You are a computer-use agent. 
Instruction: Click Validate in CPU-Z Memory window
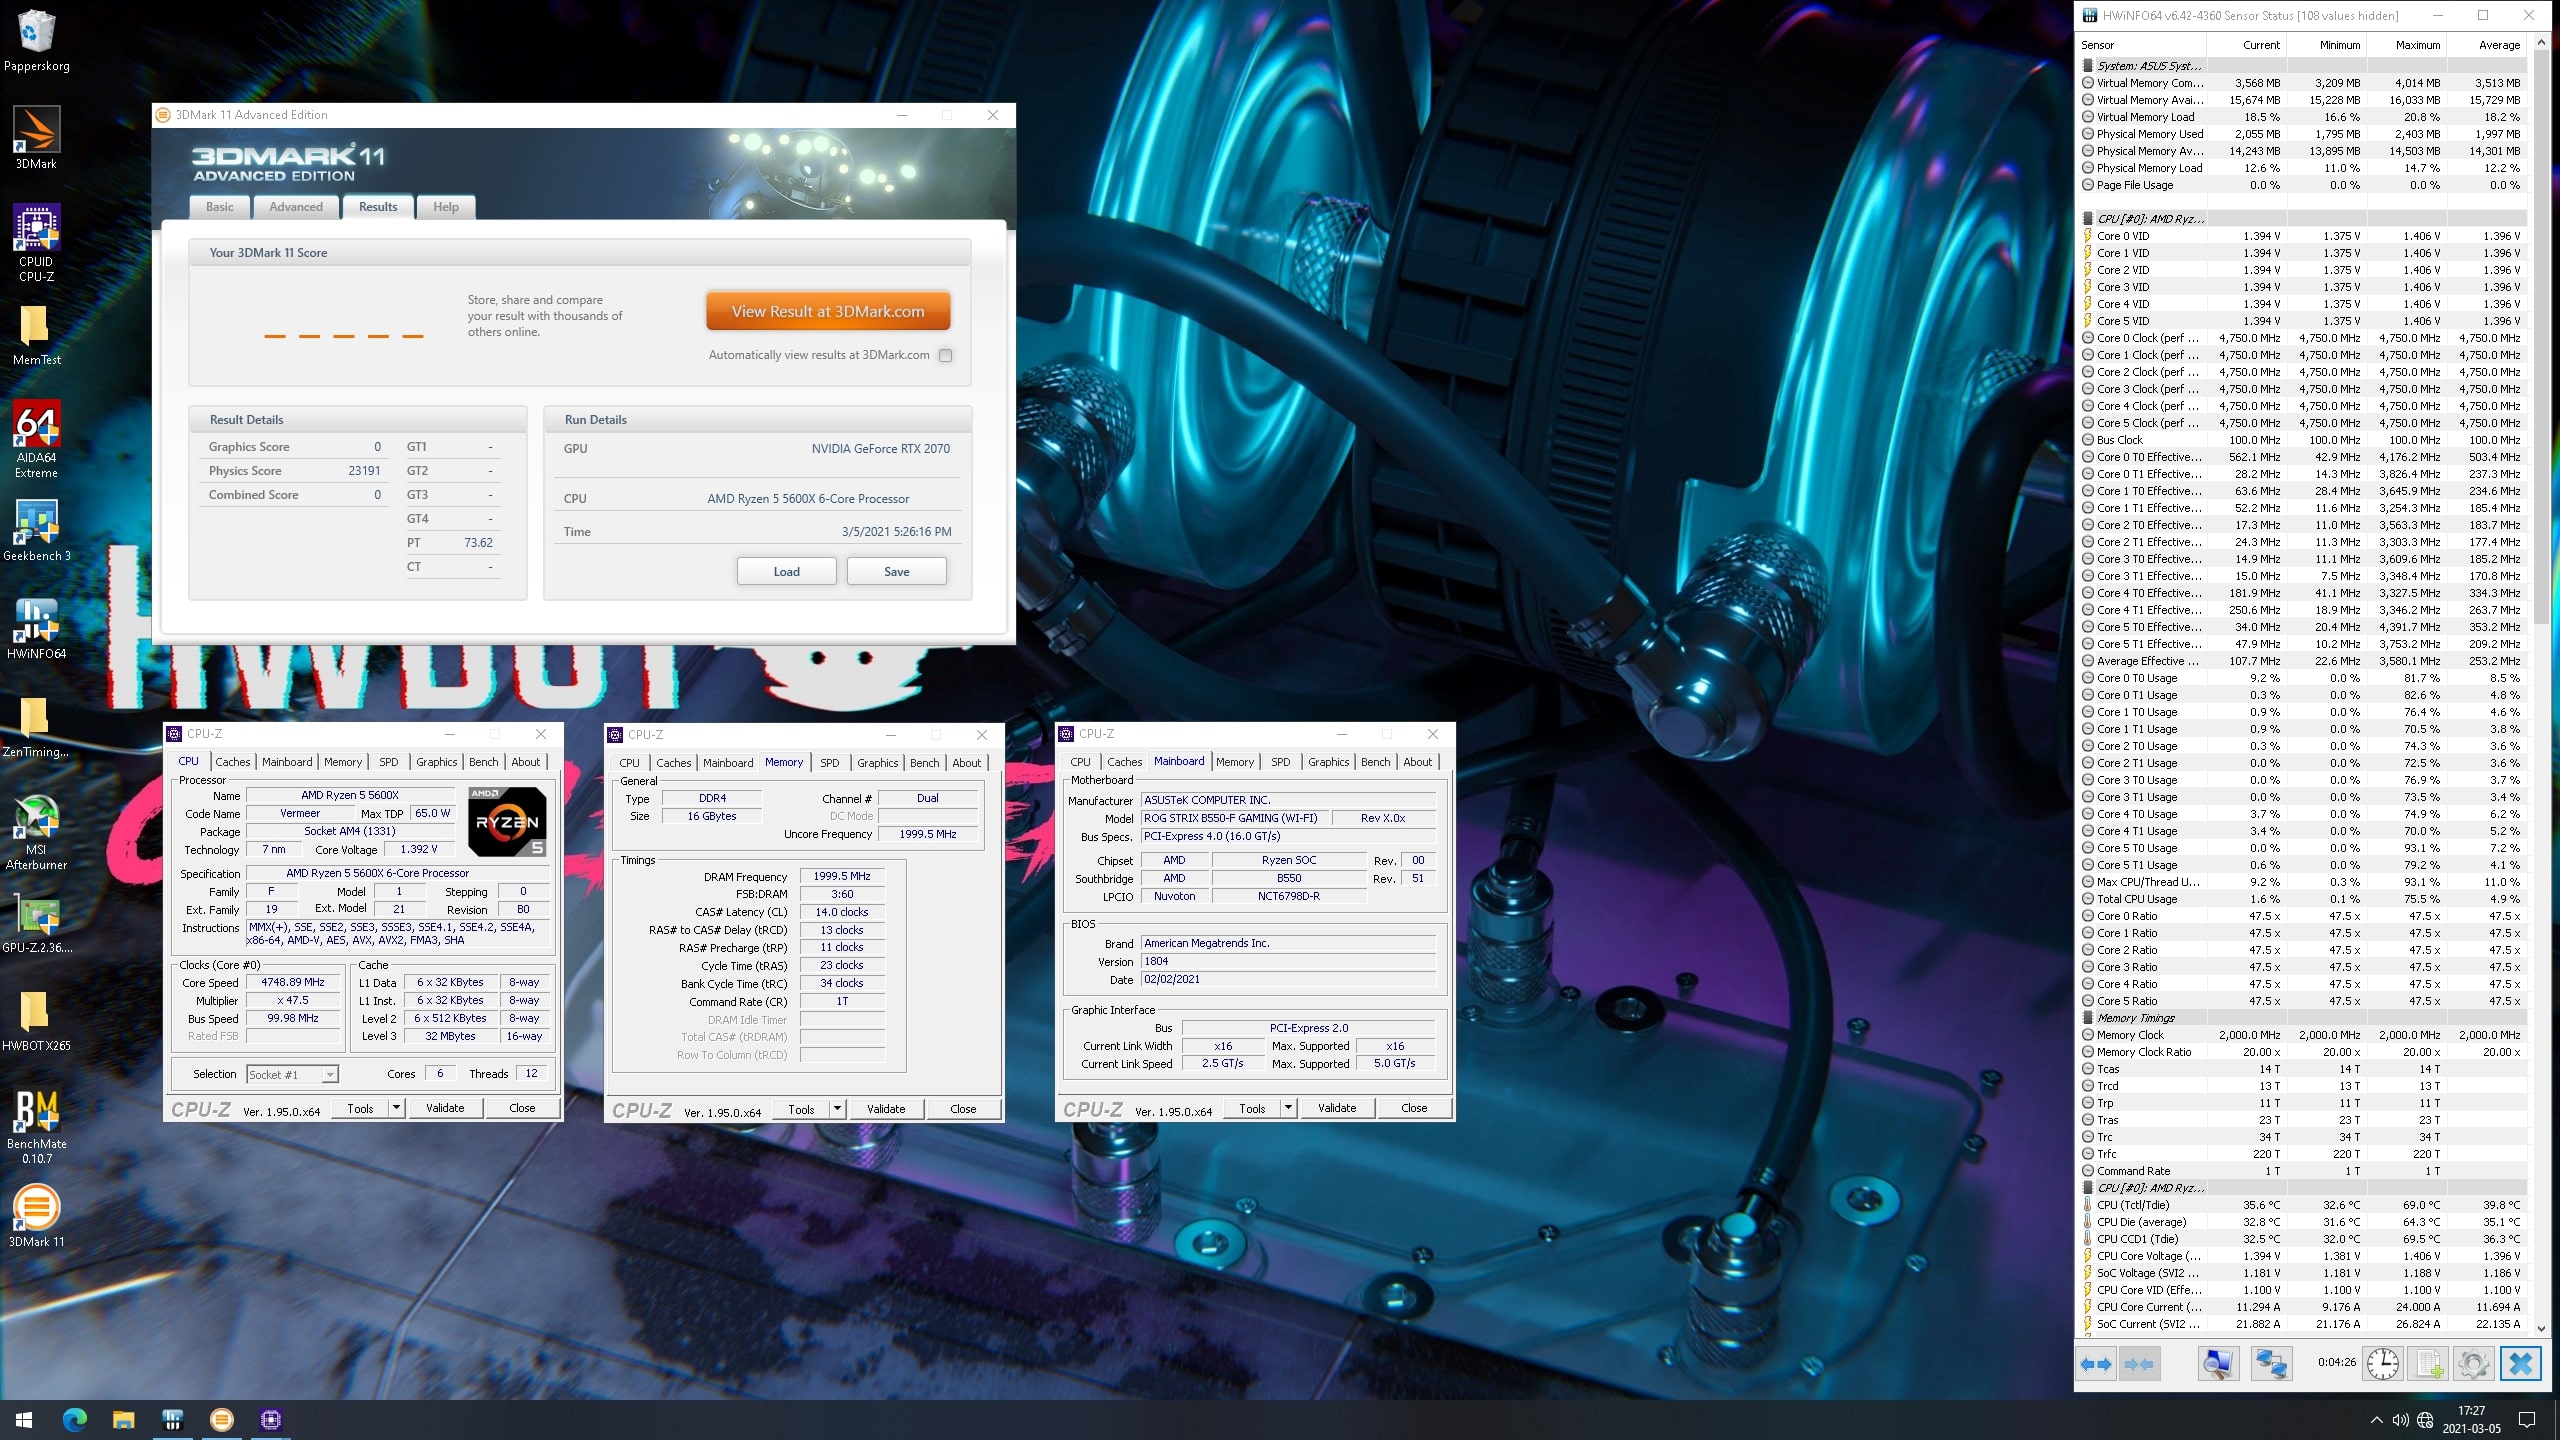click(886, 1109)
